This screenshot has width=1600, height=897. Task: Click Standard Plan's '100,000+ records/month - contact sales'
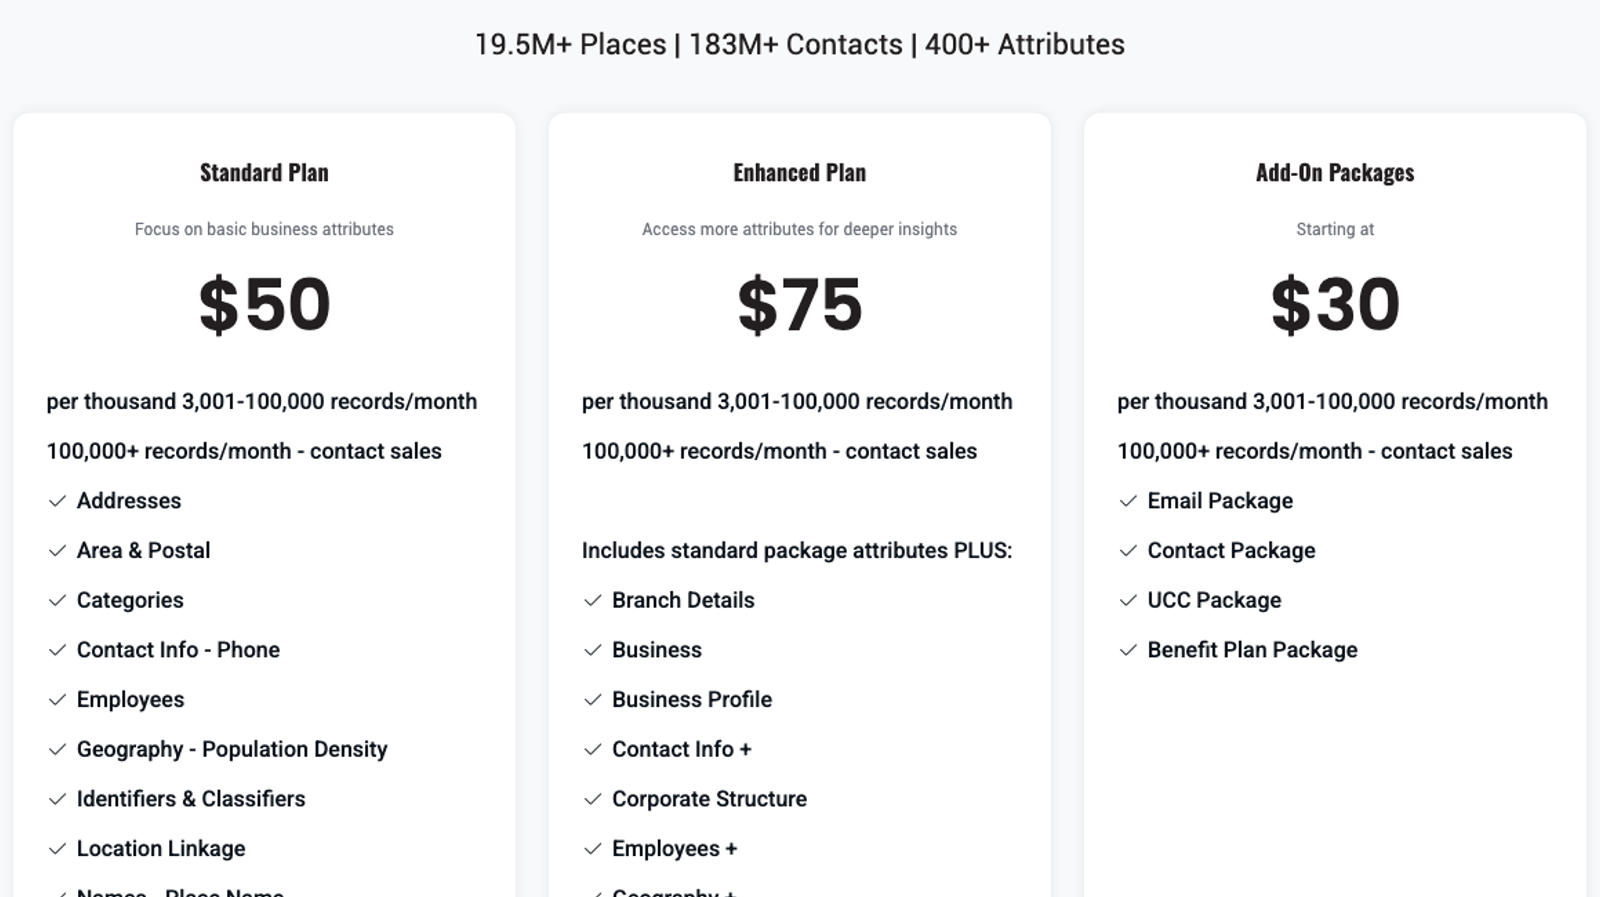244,451
